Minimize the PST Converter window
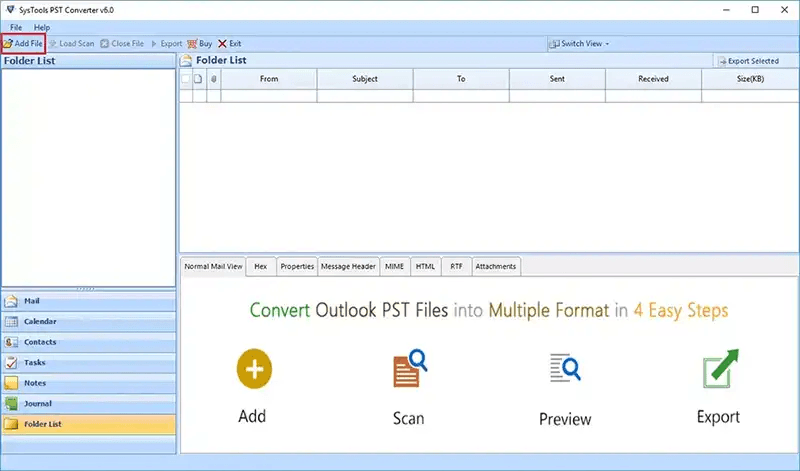800x471 pixels. click(x=726, y=10)
